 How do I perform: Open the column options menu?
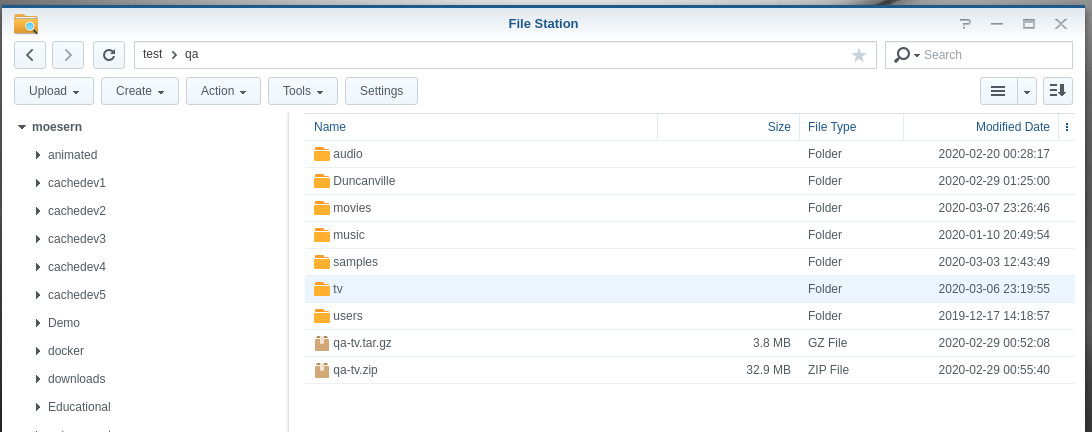pos(1067,127)
